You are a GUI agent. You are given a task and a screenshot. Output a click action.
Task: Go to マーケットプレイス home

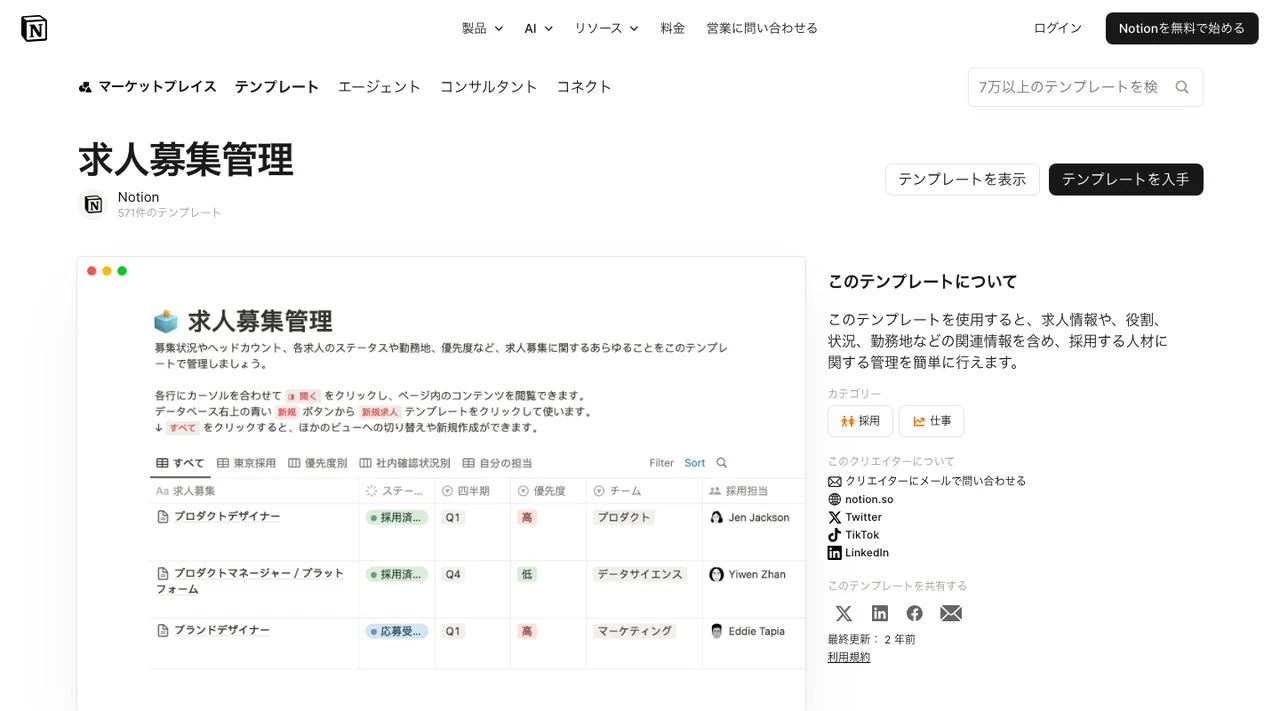click(x=147, y=87)
